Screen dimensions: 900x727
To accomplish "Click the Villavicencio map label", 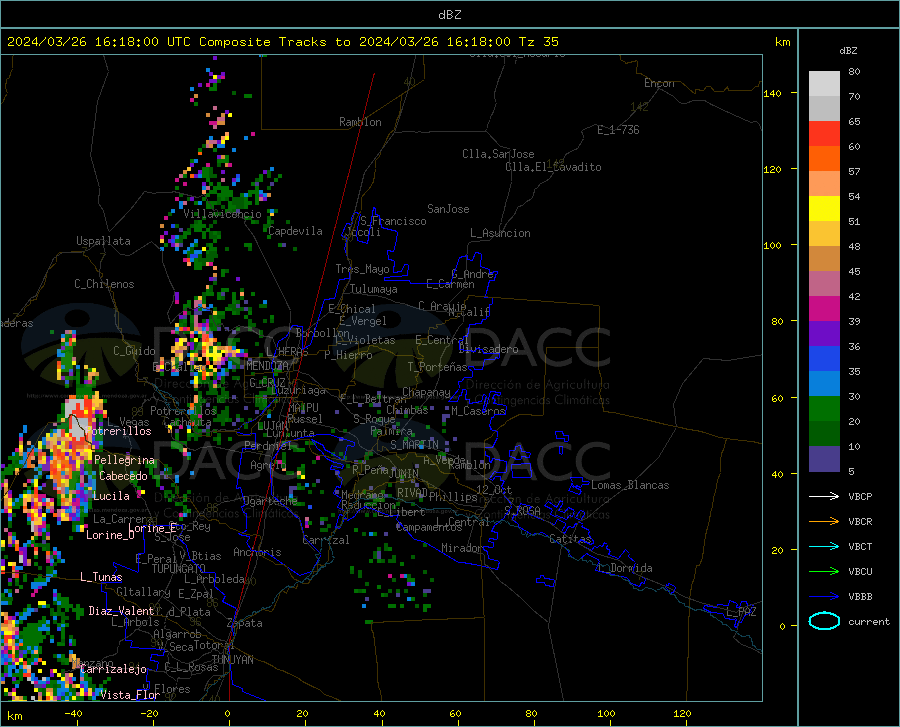I will [x=223, y=214].
